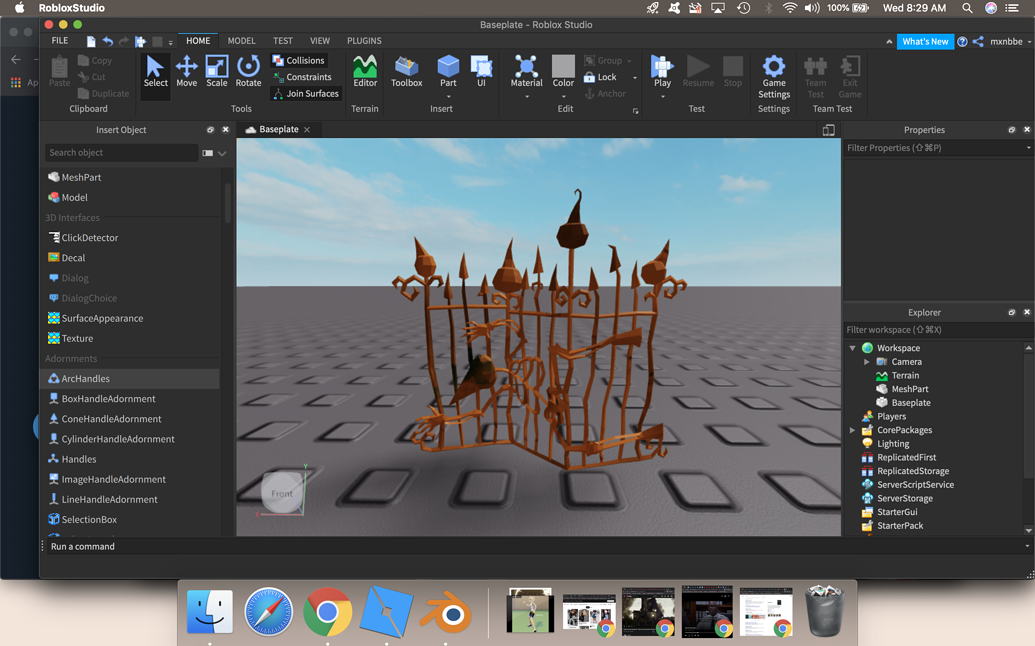
Task: Toggle Collisions option
Action: coord(299,60)
